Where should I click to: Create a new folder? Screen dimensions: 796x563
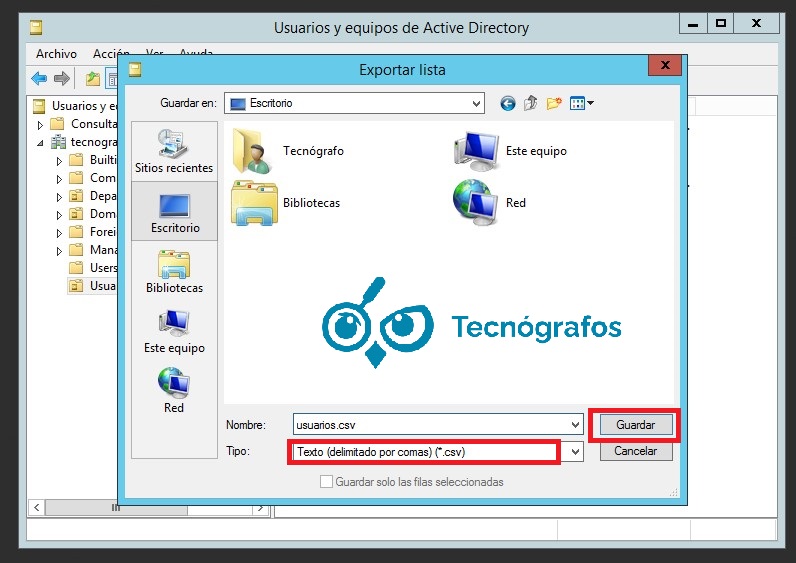coord(553,103)
